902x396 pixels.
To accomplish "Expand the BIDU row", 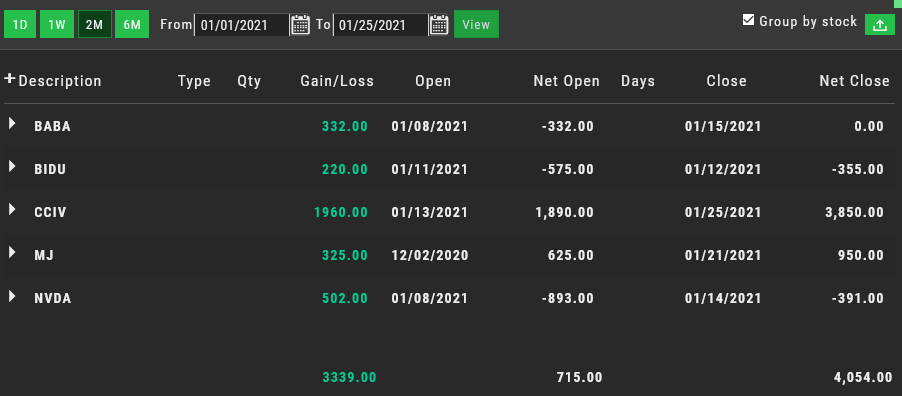I will click(x=12, y=166).
